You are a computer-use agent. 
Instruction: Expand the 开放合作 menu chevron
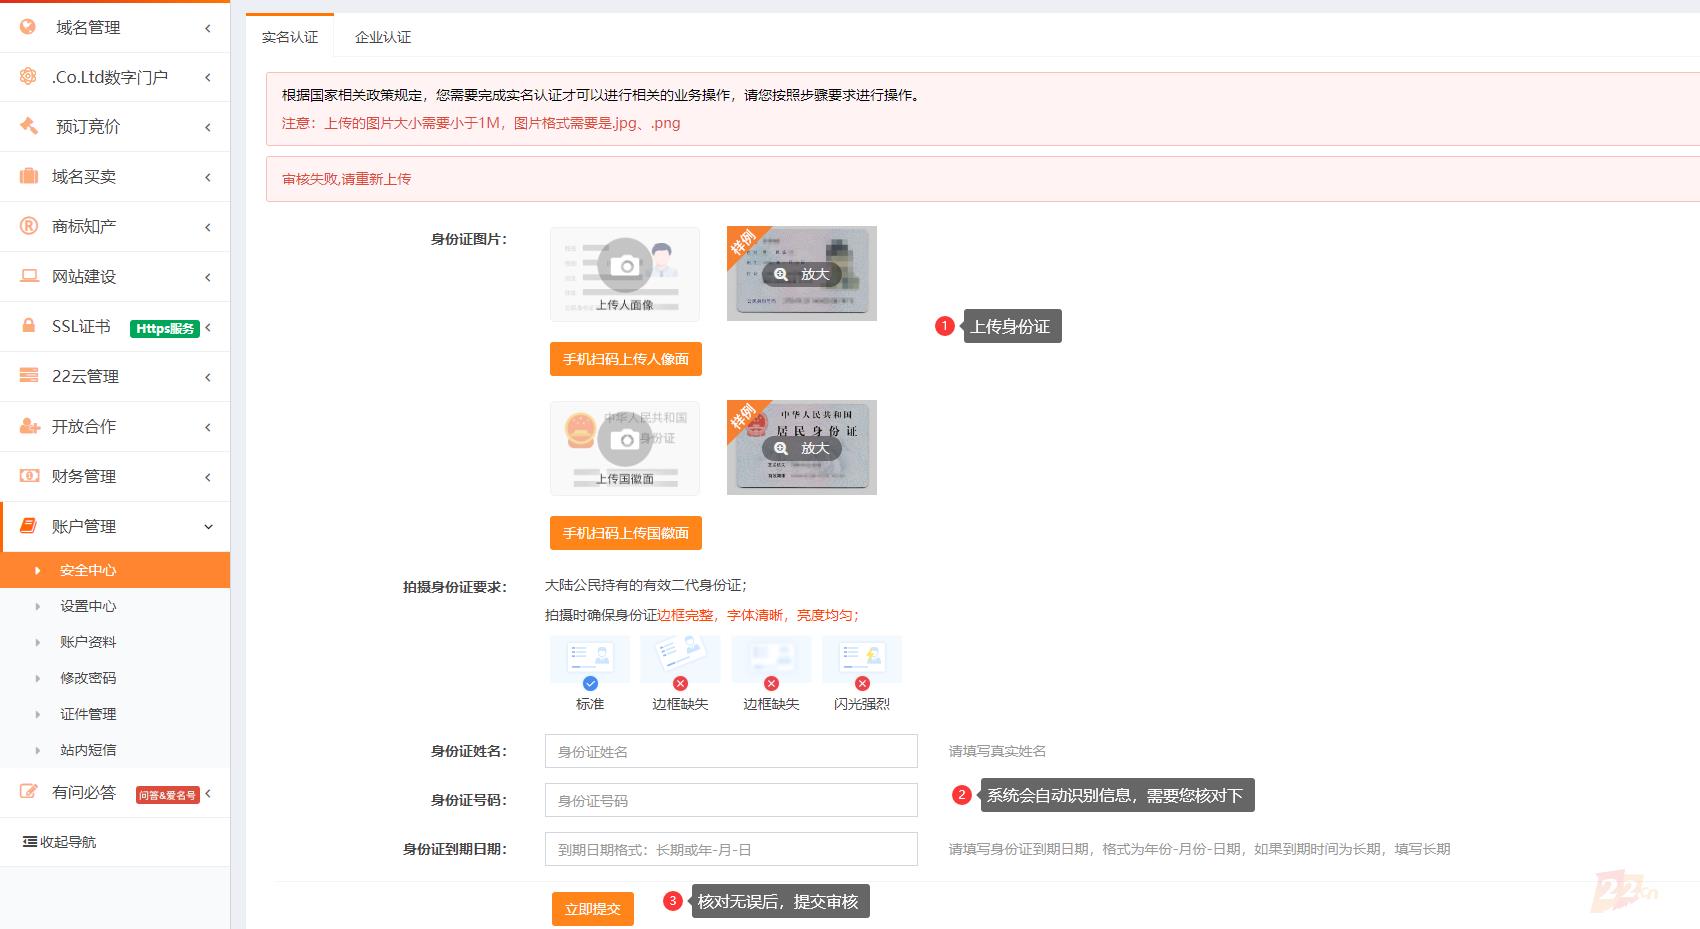[208, 427]
